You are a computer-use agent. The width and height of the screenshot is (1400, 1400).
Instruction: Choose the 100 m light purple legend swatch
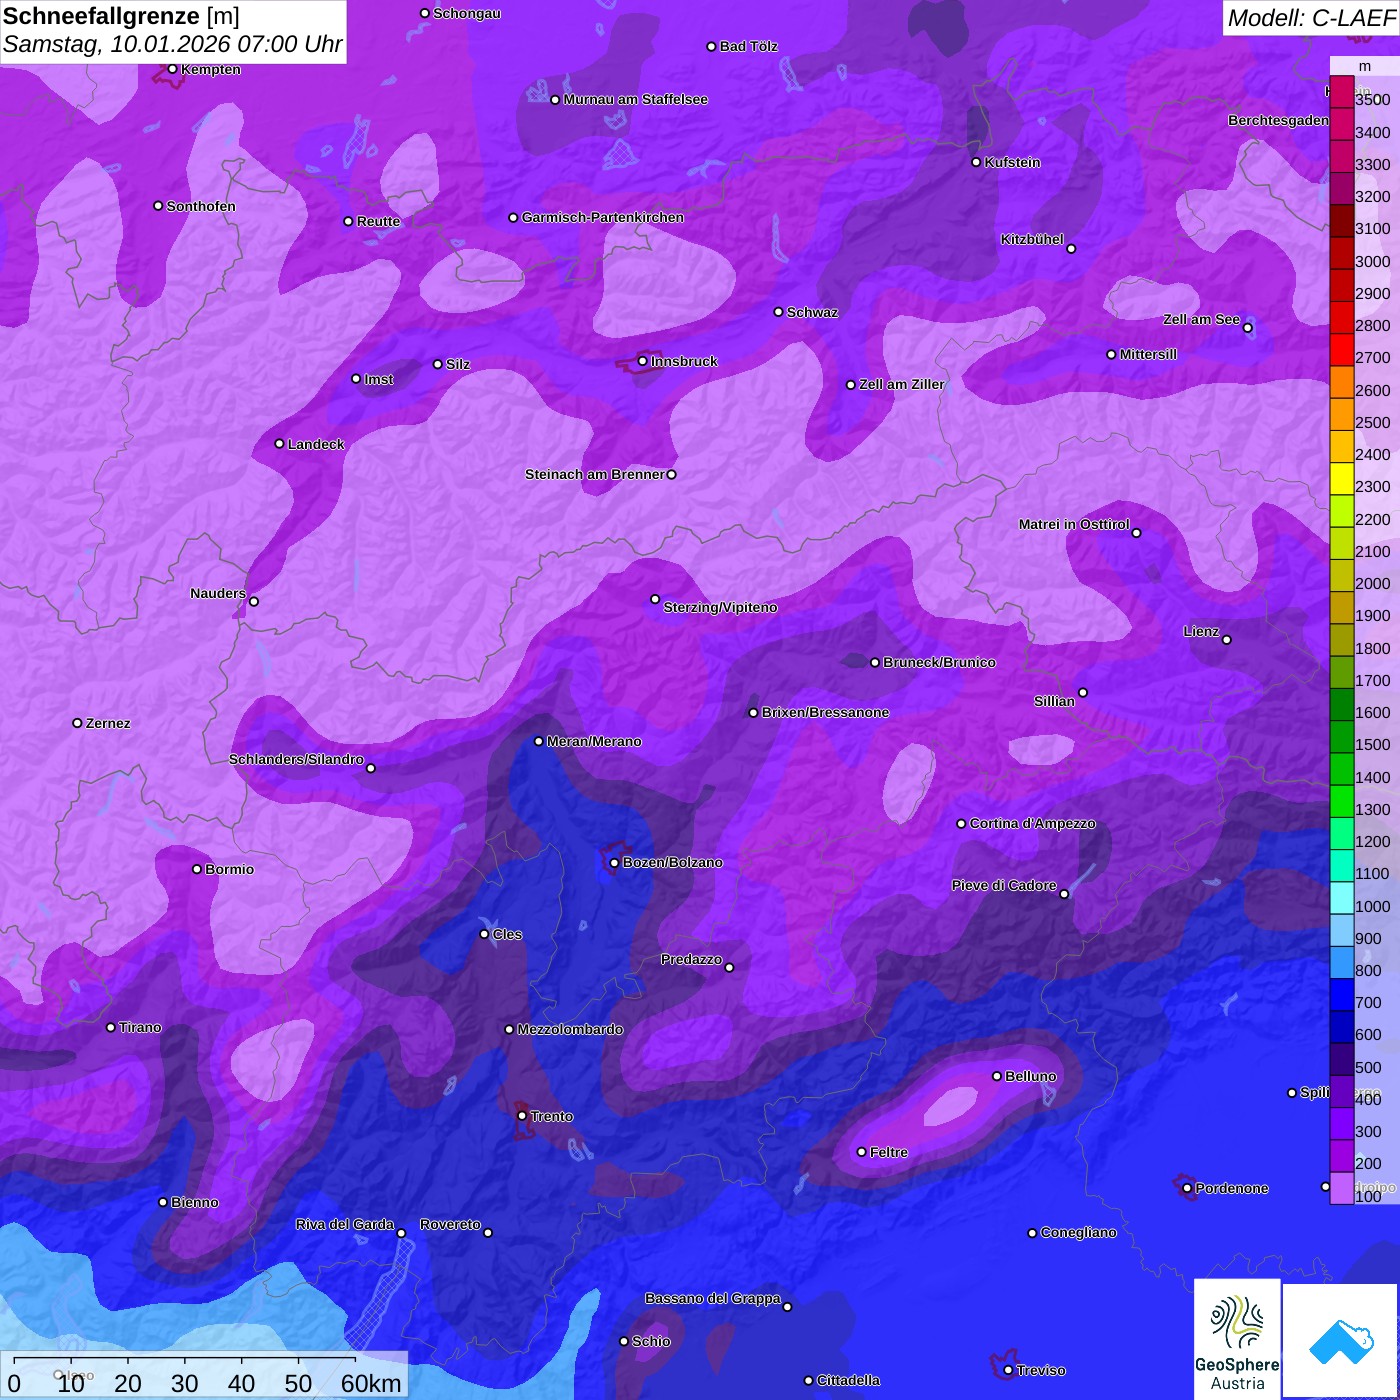(x=1341, y=1188)
